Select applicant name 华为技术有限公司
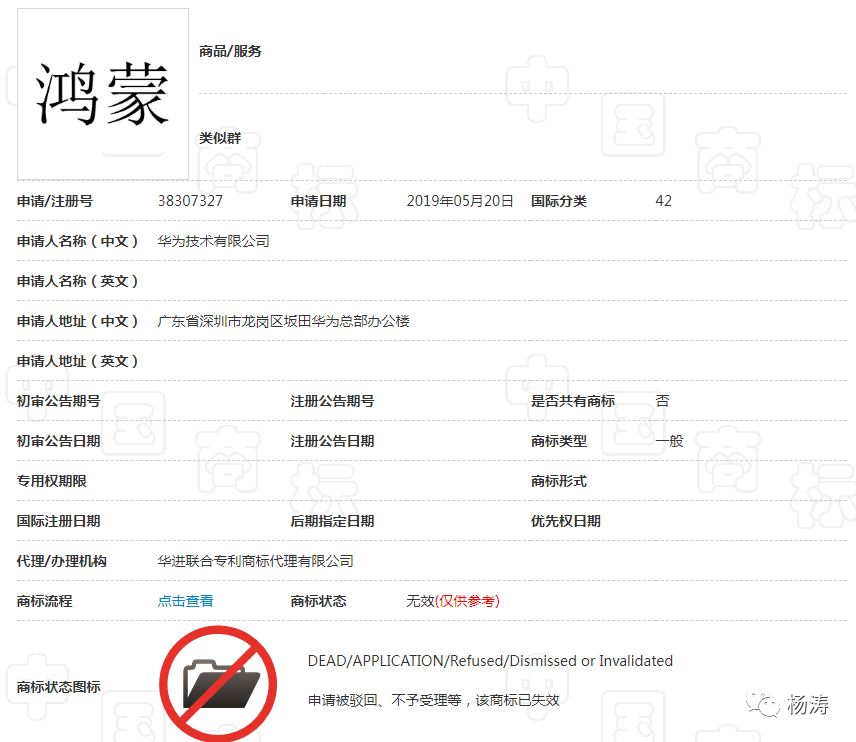 click(213, 241)
